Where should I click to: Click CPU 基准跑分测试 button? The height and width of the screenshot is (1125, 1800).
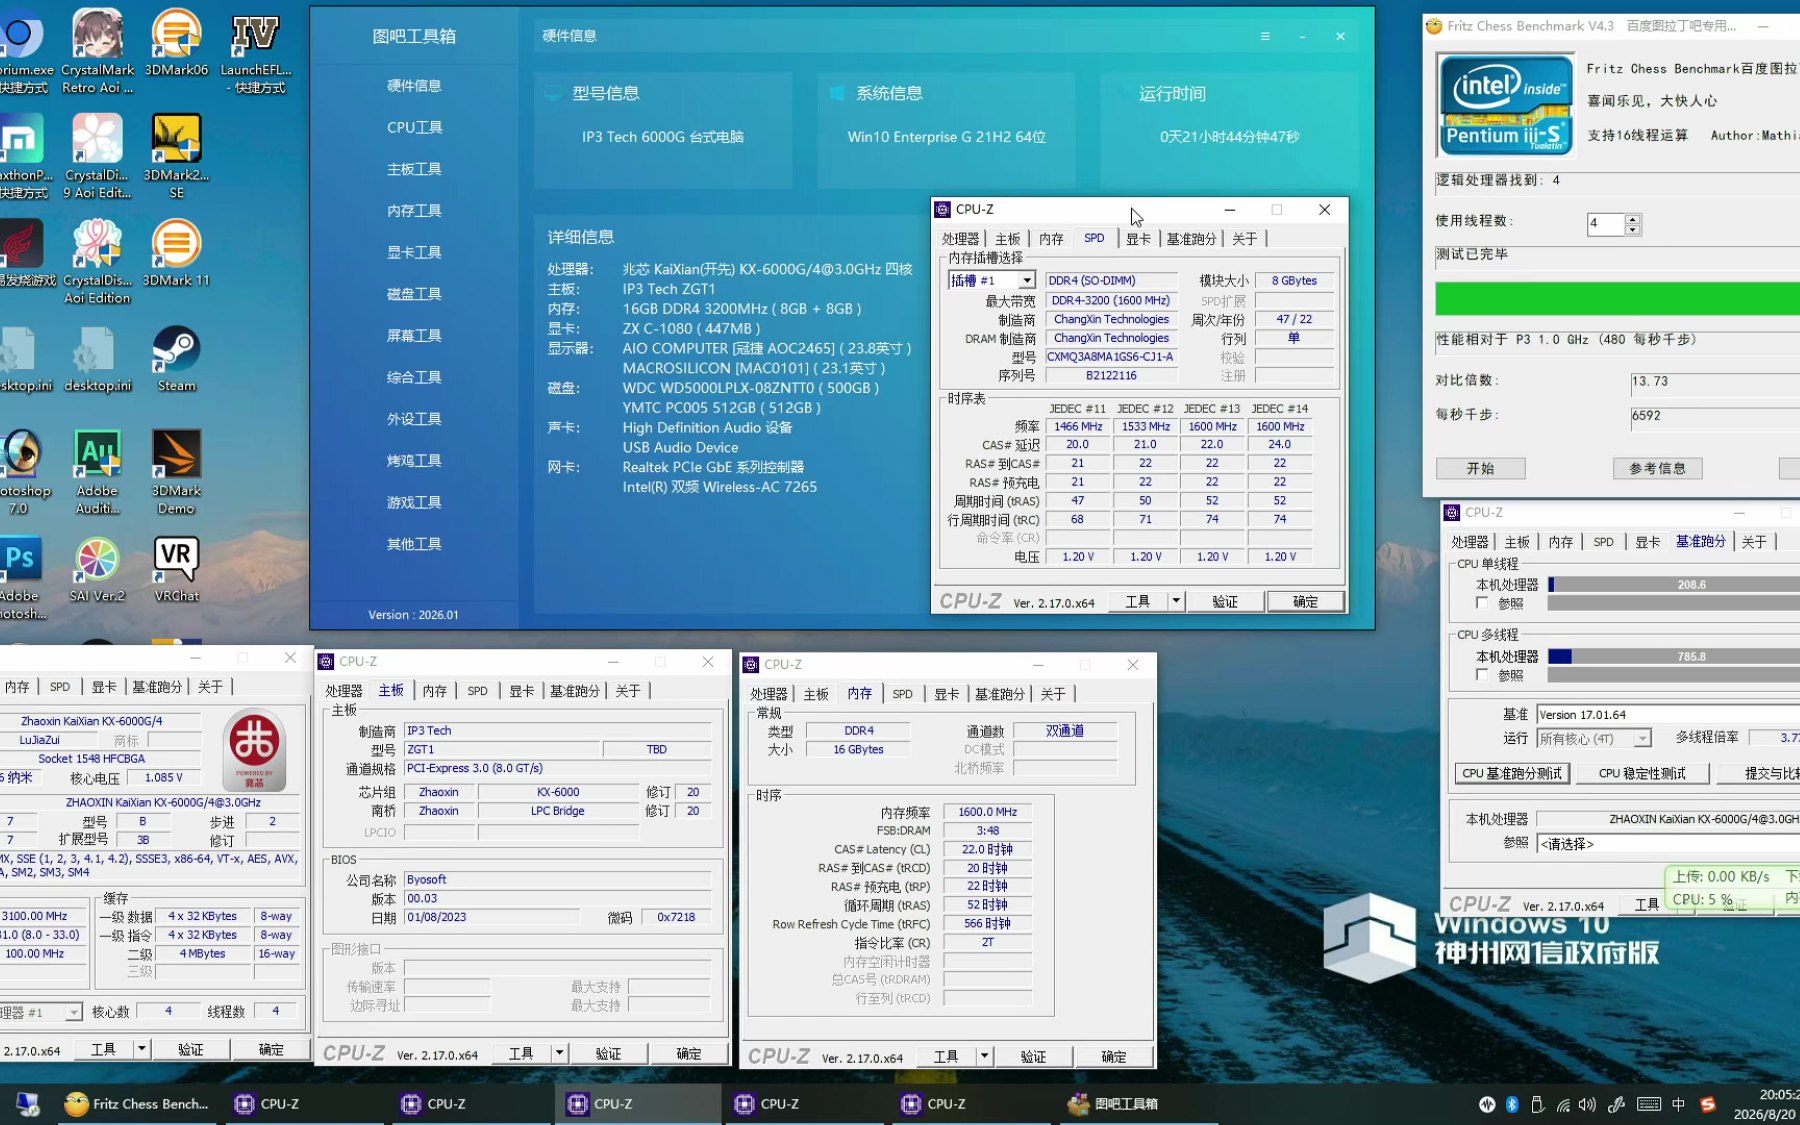pos(1512,773)
